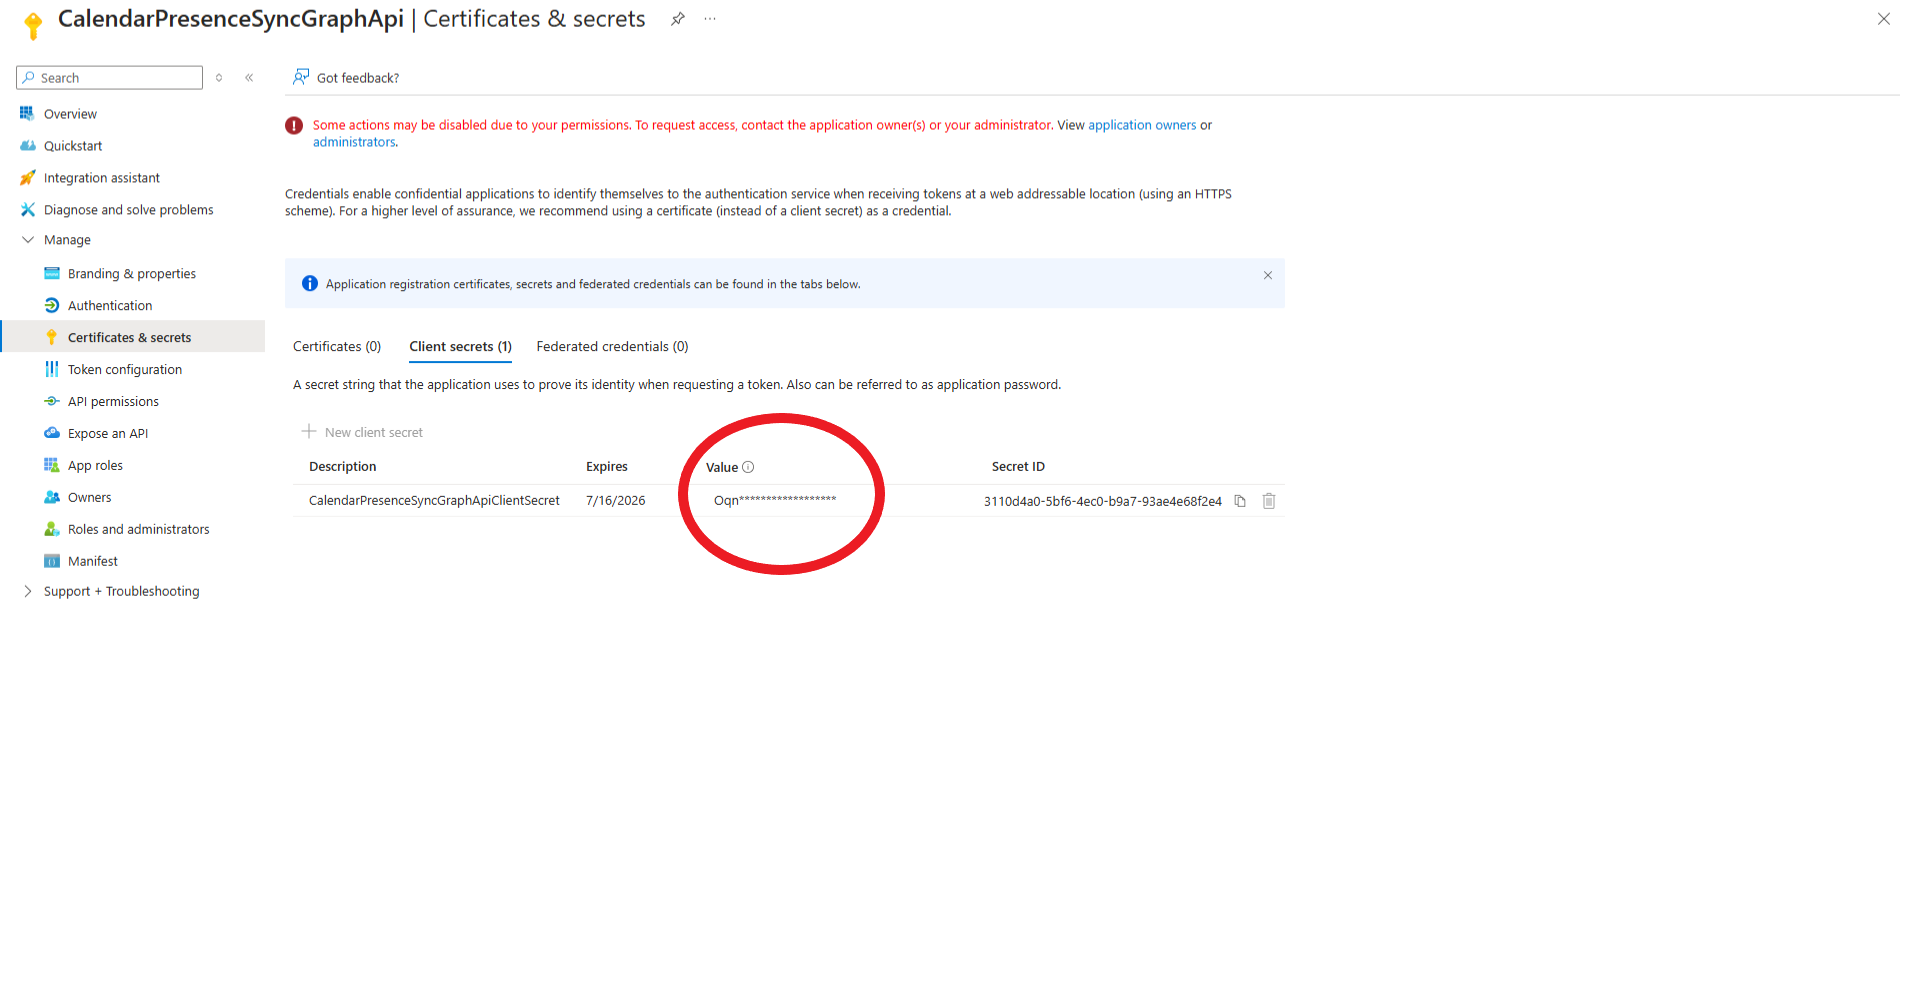The width and height of the screenshot is (1920, 990).
Task: Click the red error alert icon
Action: (x=294, y=126)
